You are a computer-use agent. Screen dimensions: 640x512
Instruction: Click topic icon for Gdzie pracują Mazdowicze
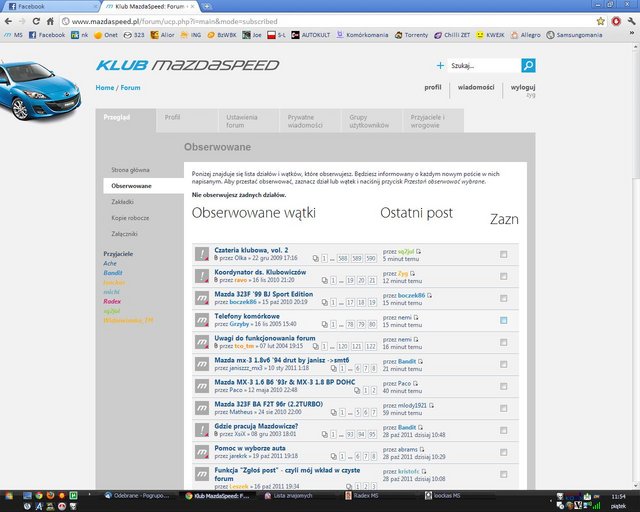point(202,430)
